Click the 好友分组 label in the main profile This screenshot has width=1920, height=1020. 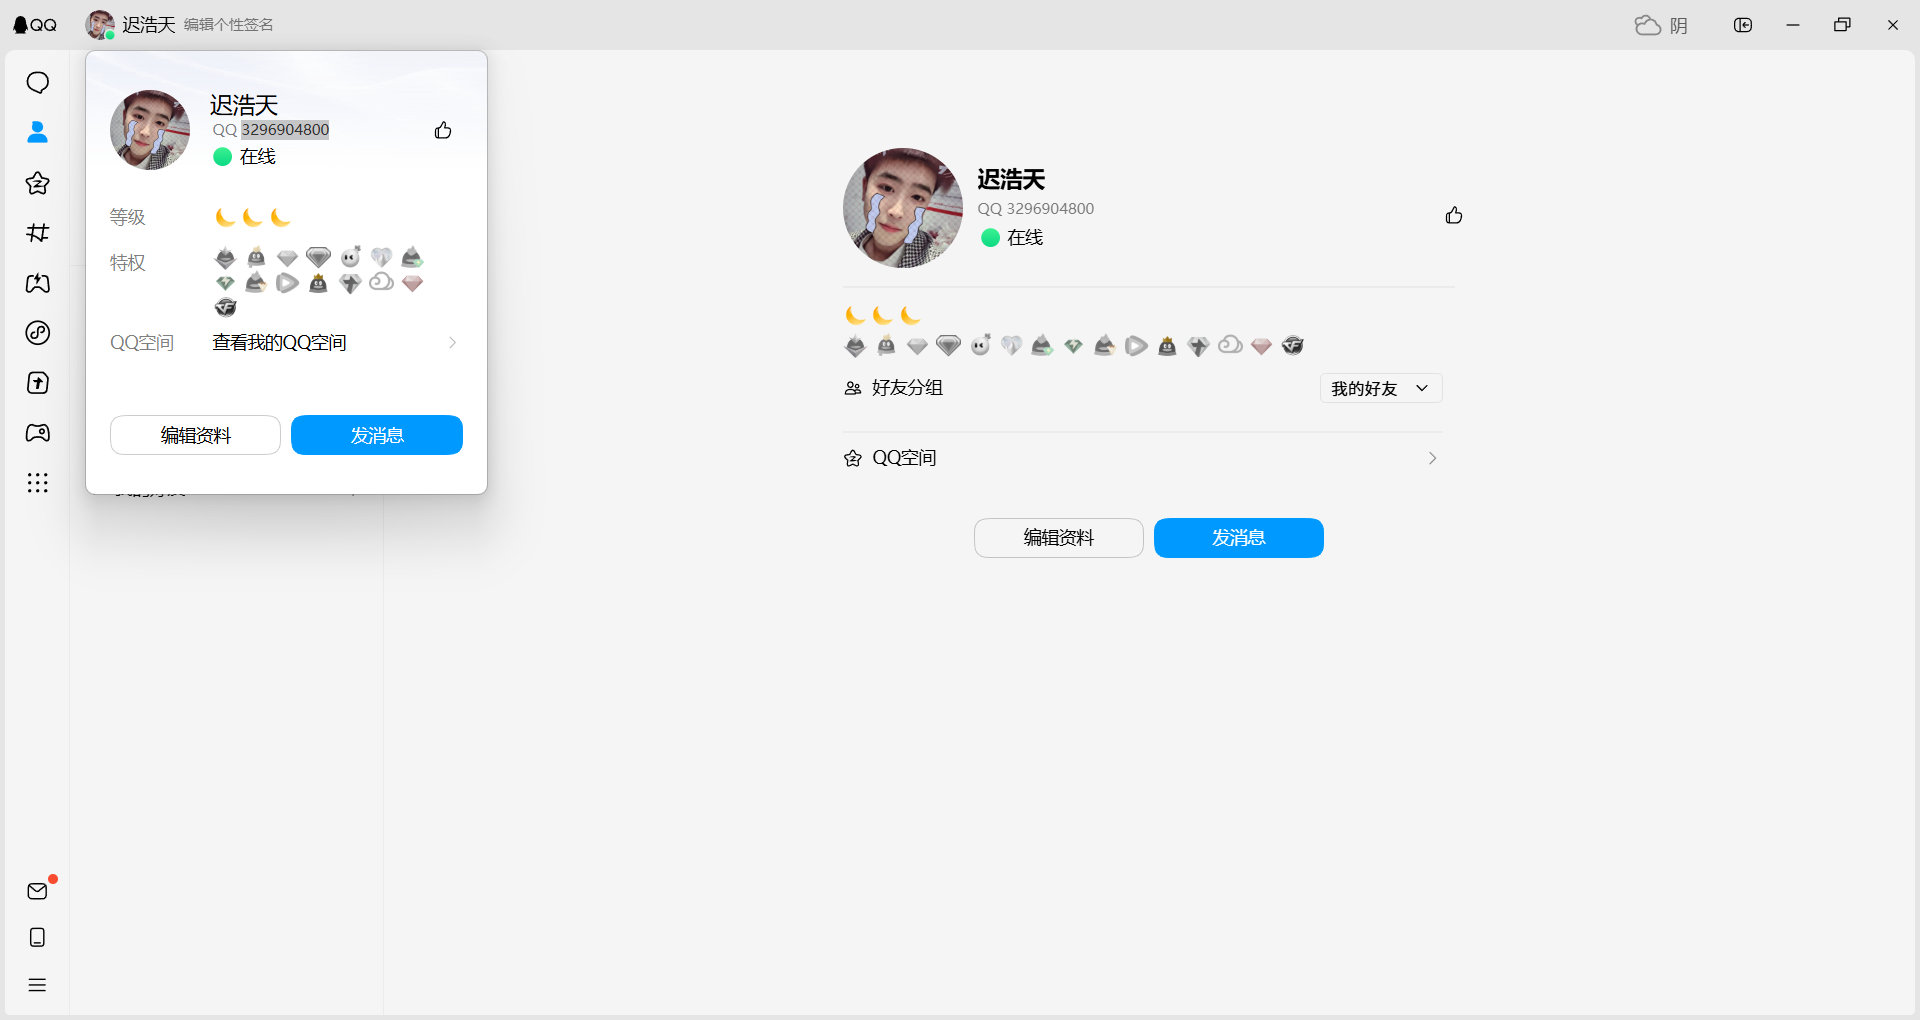[908, 388]
